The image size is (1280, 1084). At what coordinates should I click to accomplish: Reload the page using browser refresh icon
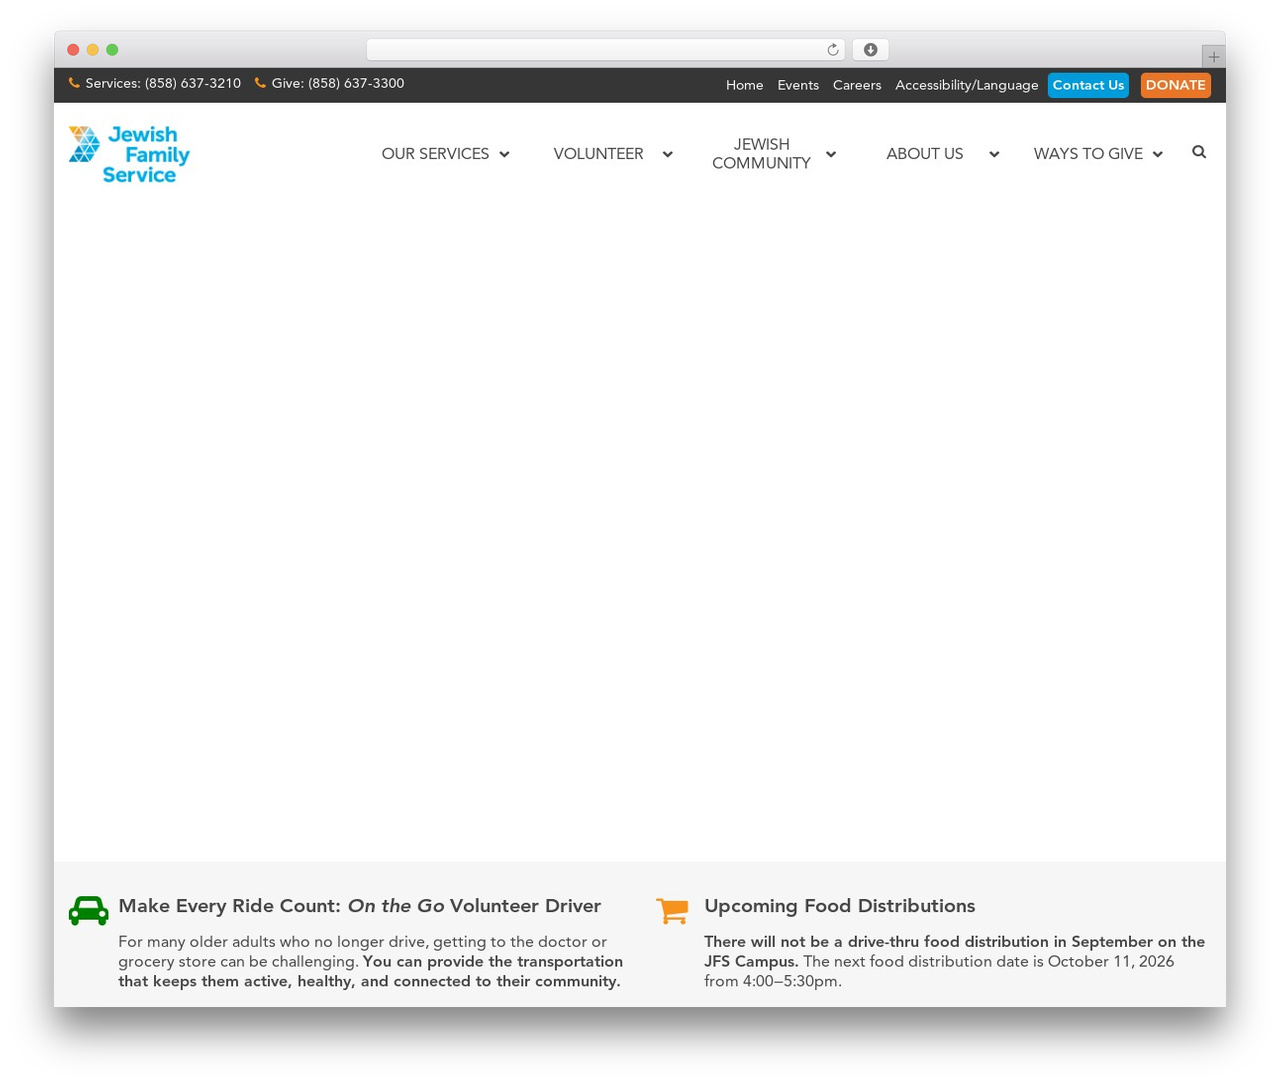tap(833, 50)
